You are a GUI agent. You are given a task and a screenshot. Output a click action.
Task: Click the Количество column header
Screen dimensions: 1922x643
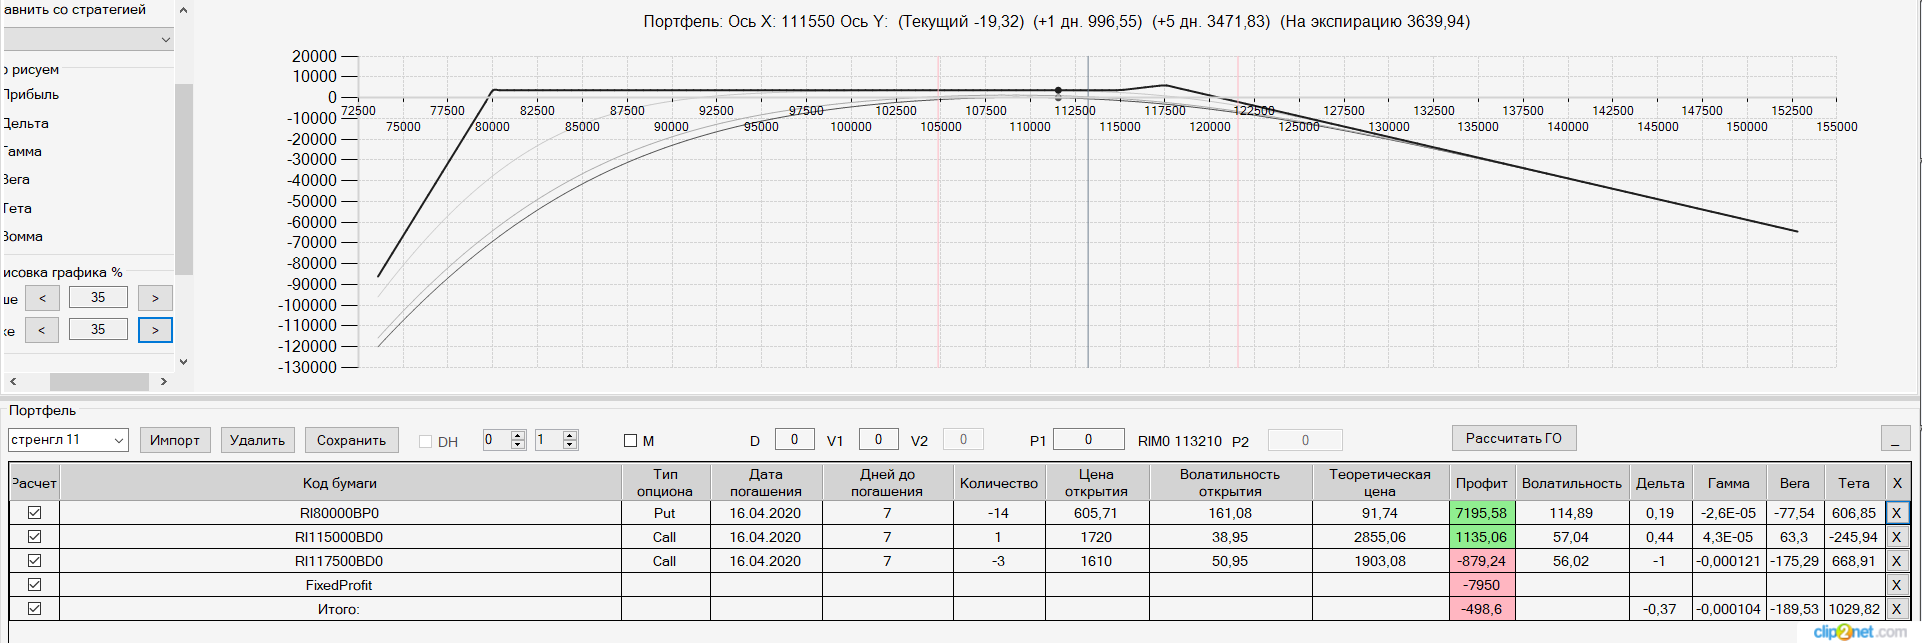click(x=999, y=483)
